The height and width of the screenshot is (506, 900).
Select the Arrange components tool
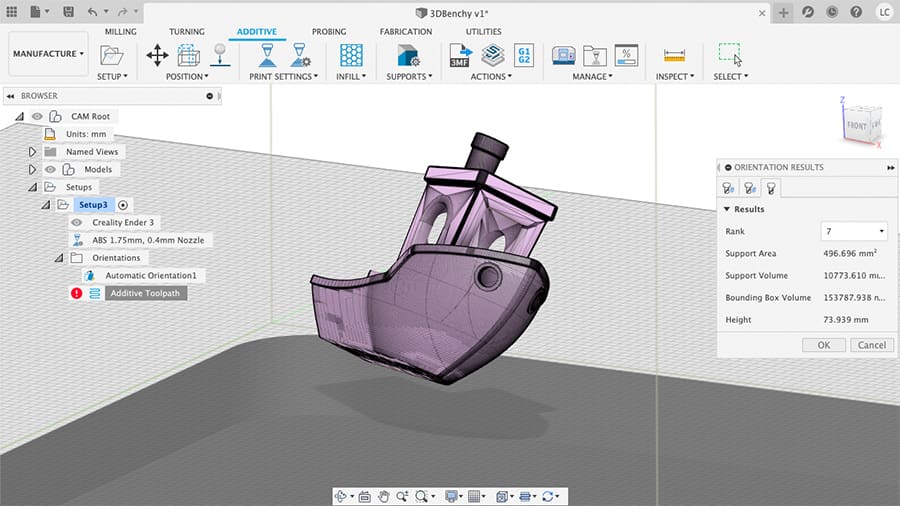pos(188,56)
